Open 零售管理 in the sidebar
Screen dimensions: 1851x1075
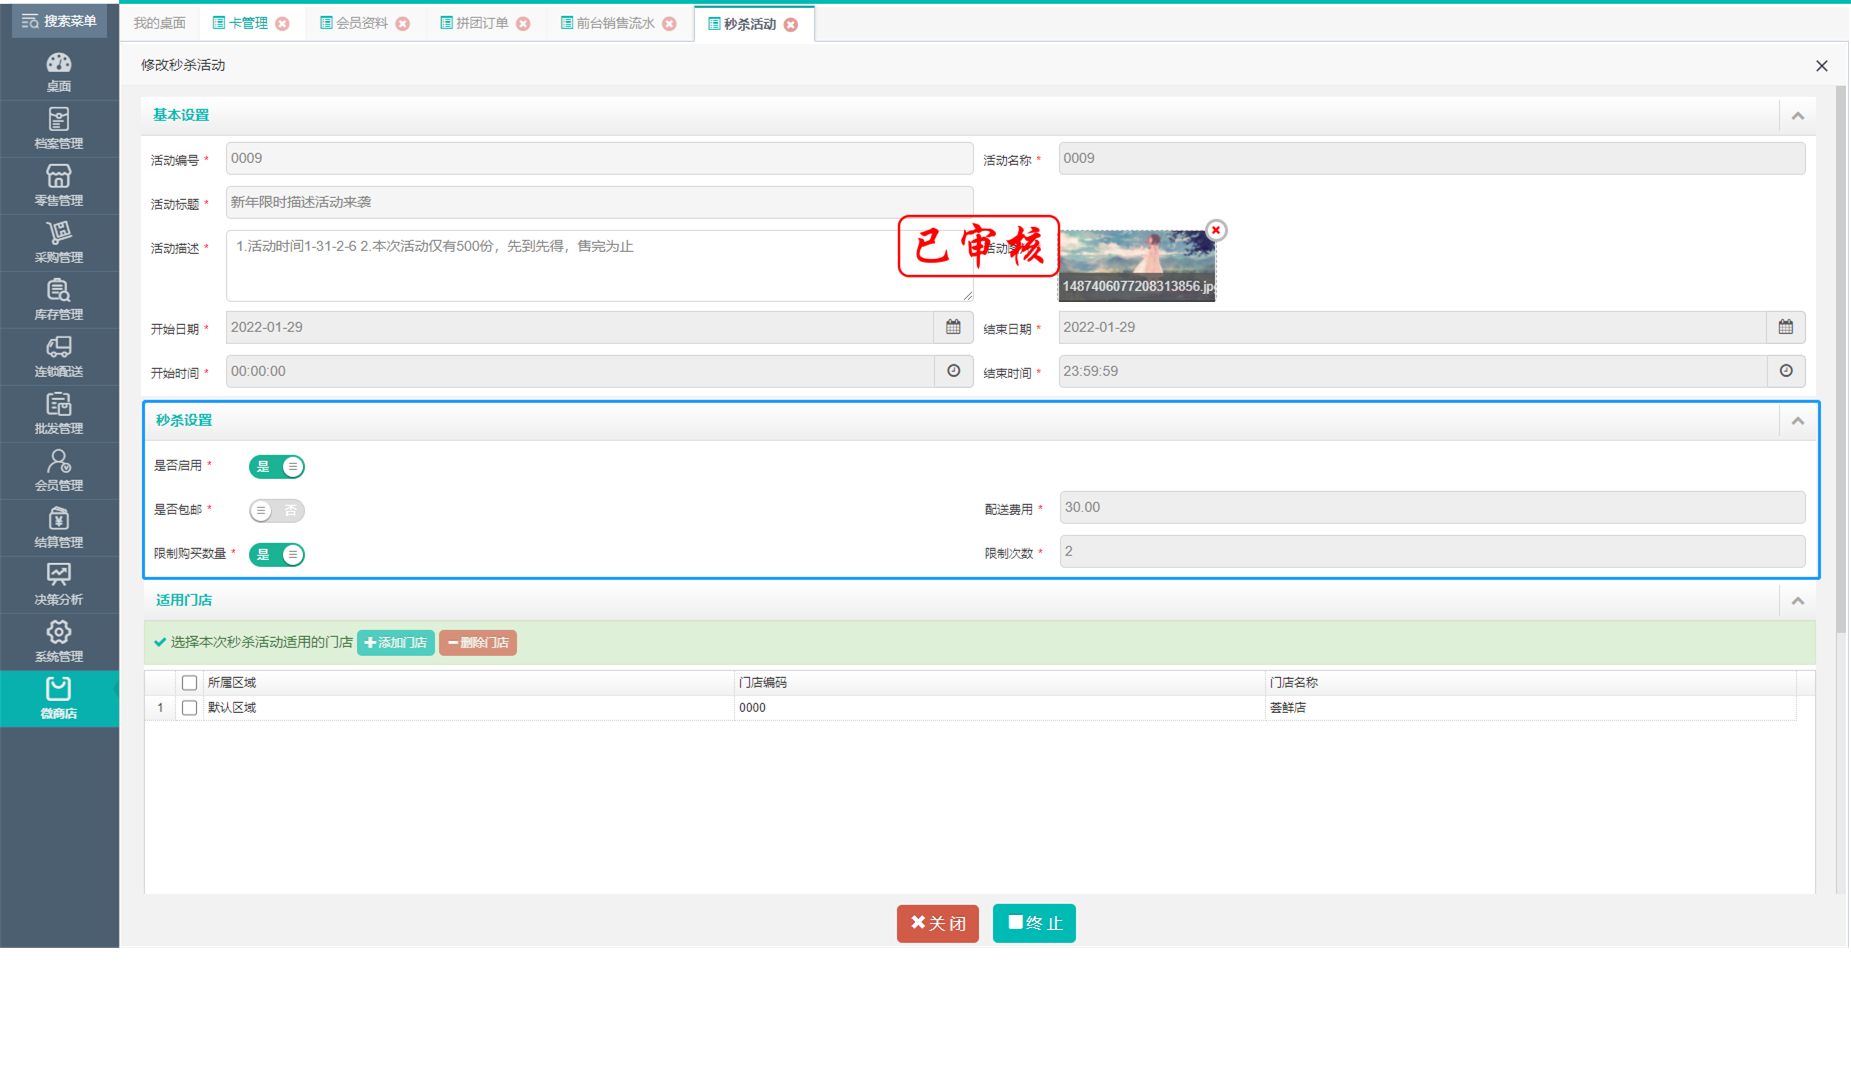coord(59,186)
